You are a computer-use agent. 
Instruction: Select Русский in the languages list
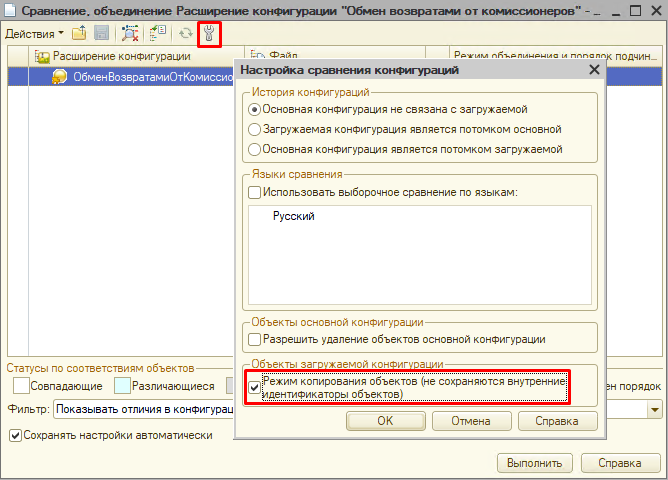(x=294, y=216)
